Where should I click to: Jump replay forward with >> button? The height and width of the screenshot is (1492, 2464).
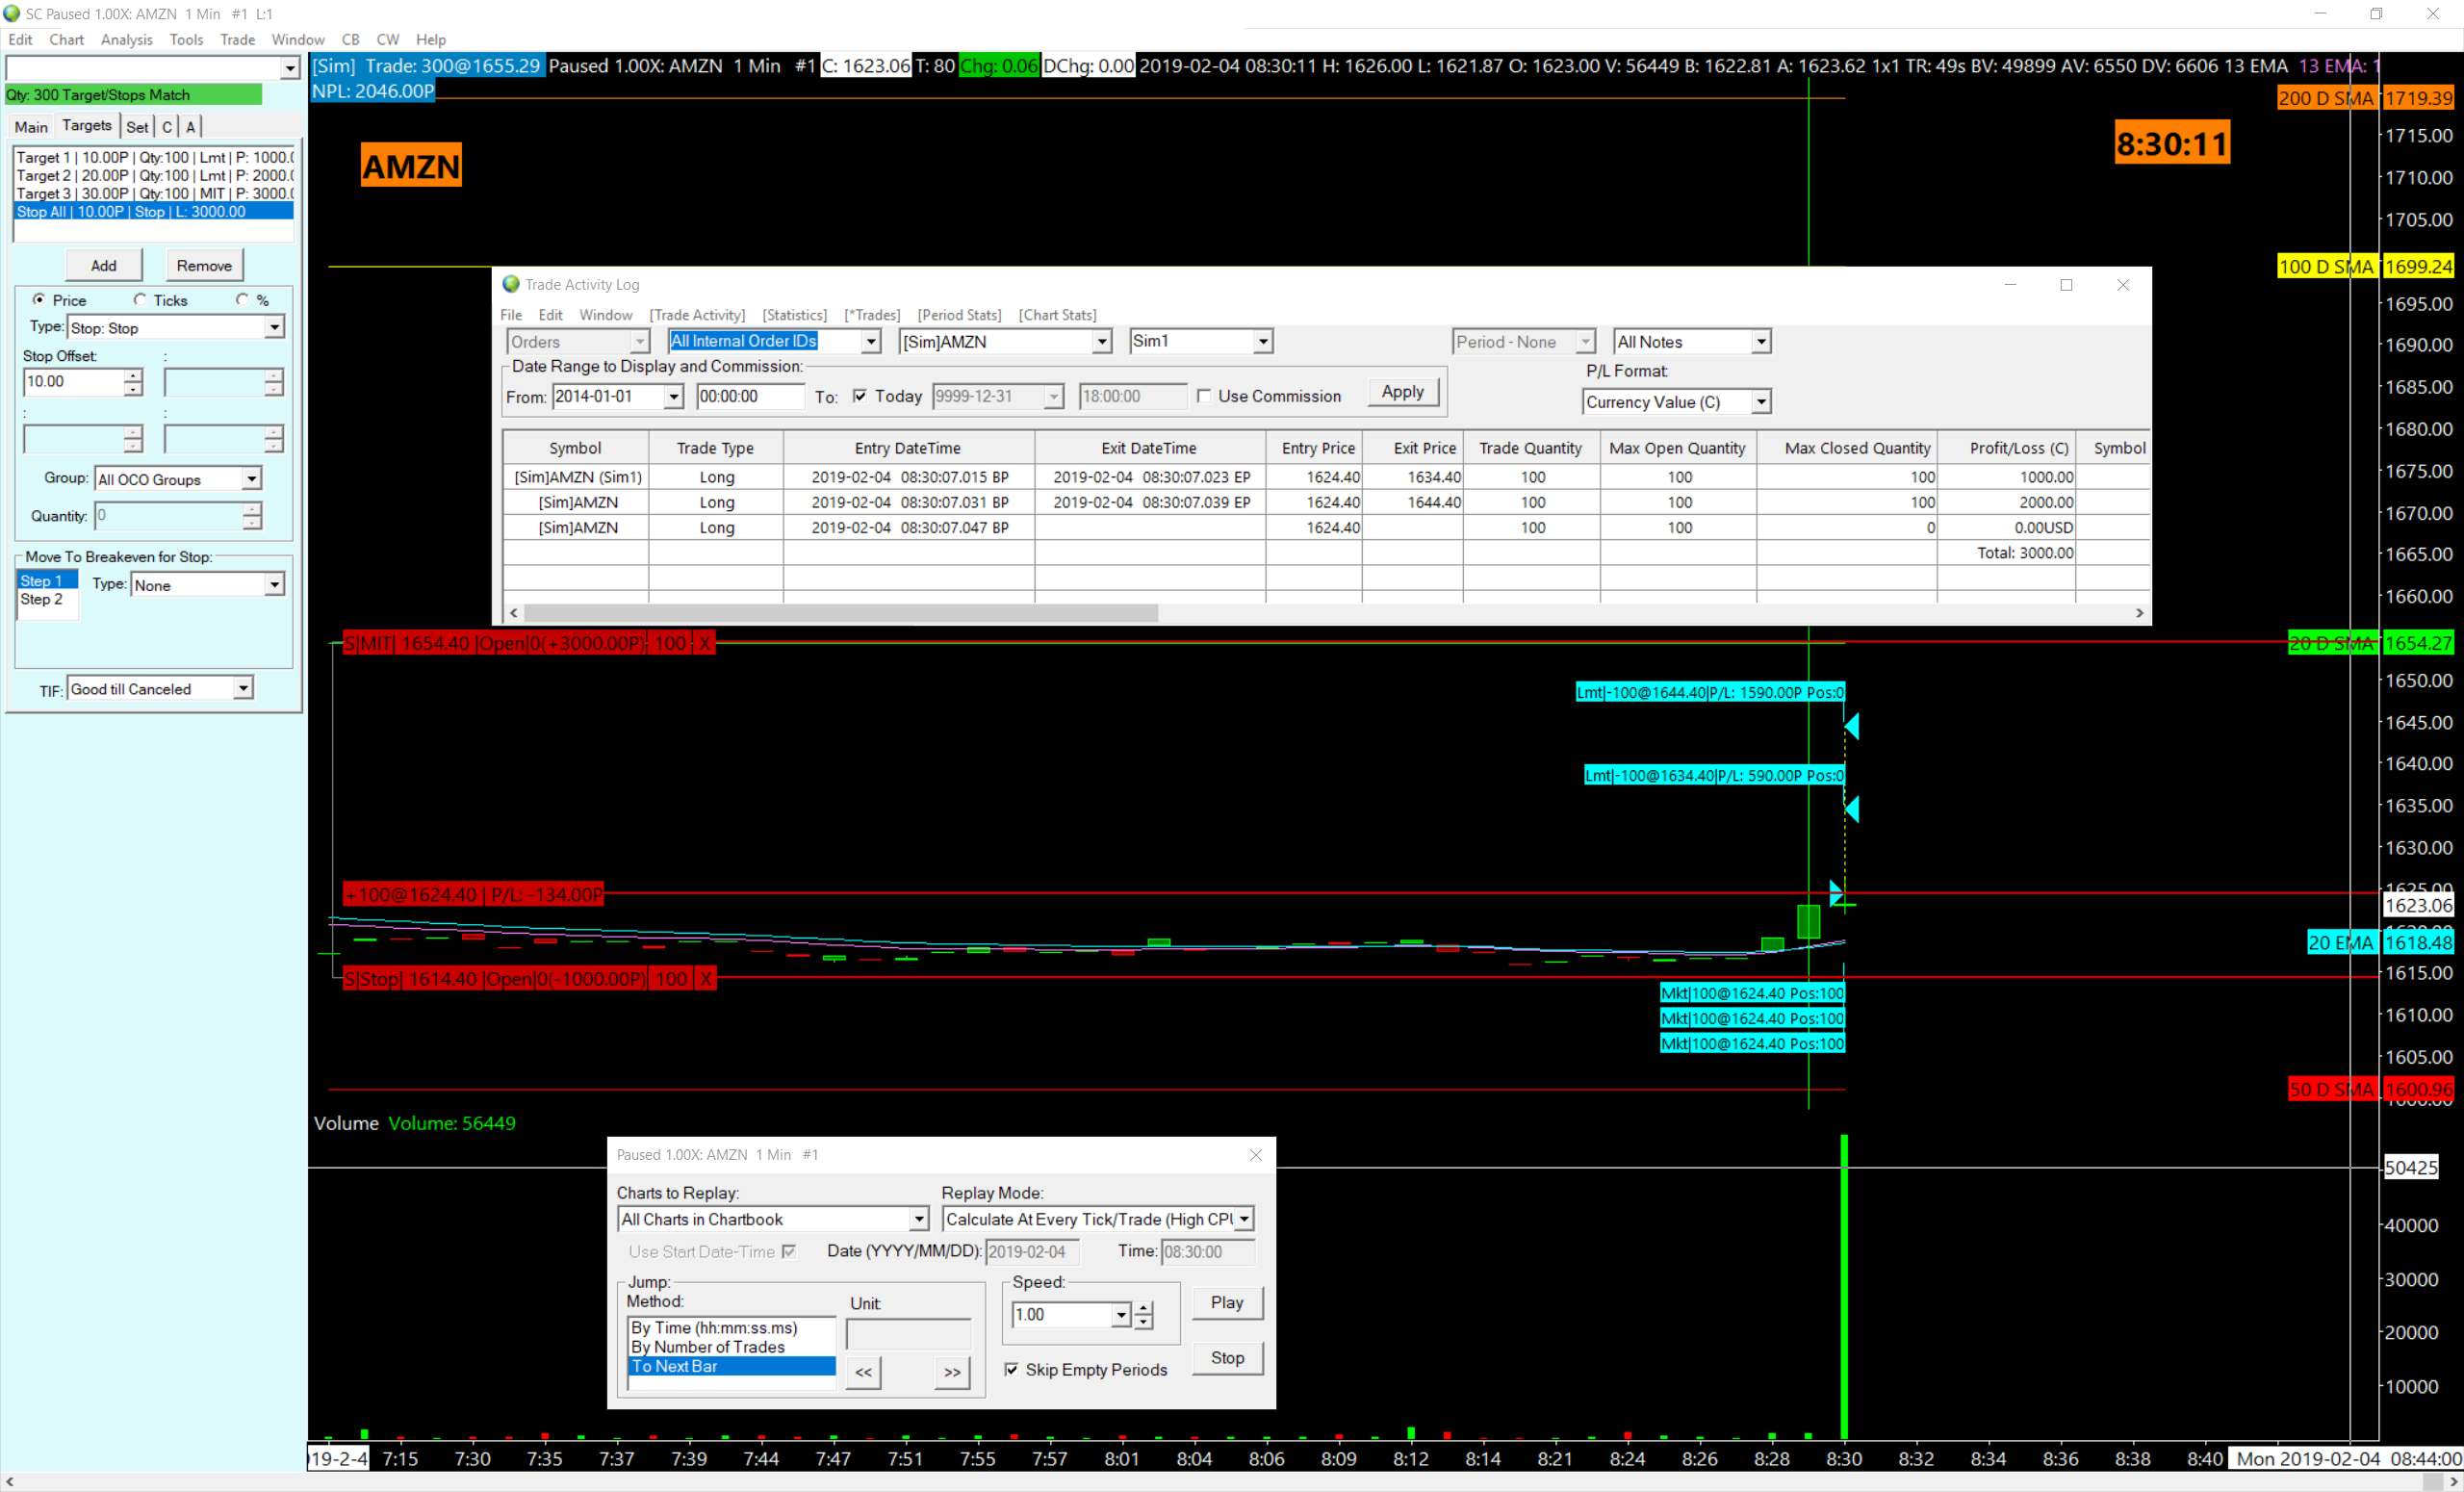951,1372
